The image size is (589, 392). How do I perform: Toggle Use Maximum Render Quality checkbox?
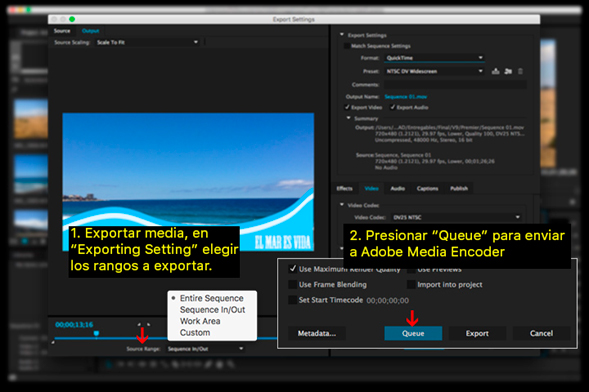pos(293,269)
